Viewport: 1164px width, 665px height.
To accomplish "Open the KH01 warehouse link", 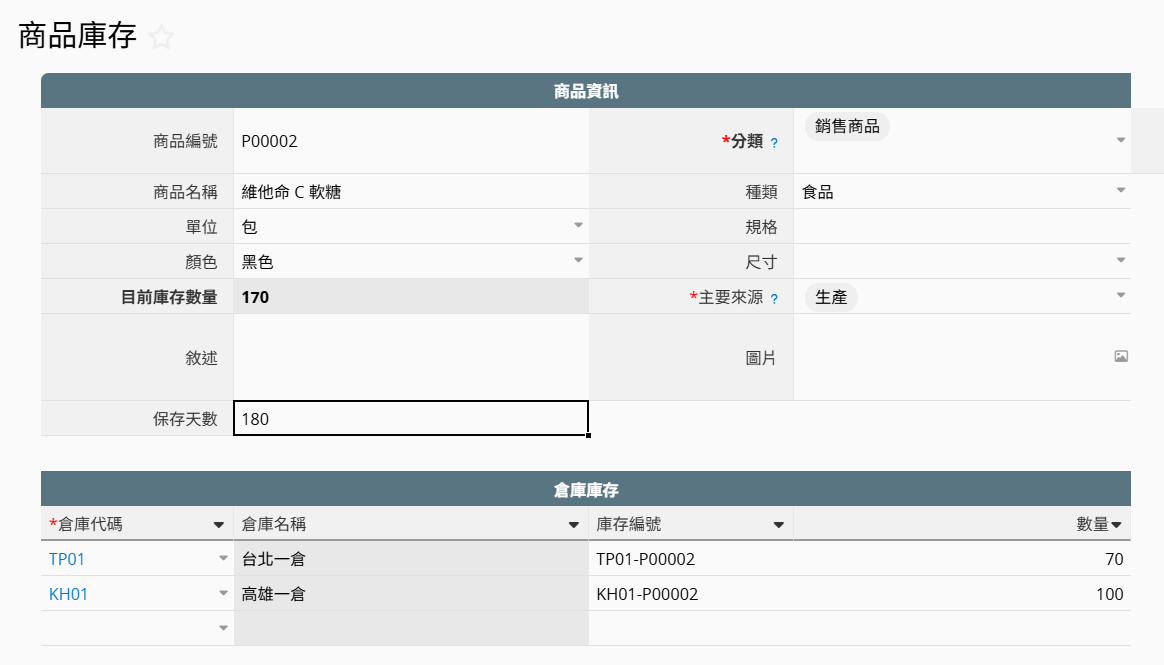I will click(69, 594).
